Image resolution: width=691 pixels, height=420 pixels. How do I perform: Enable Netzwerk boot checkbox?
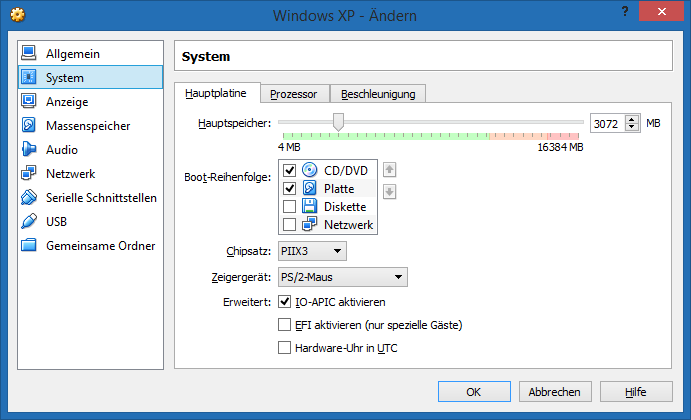[x=290, y=224]
